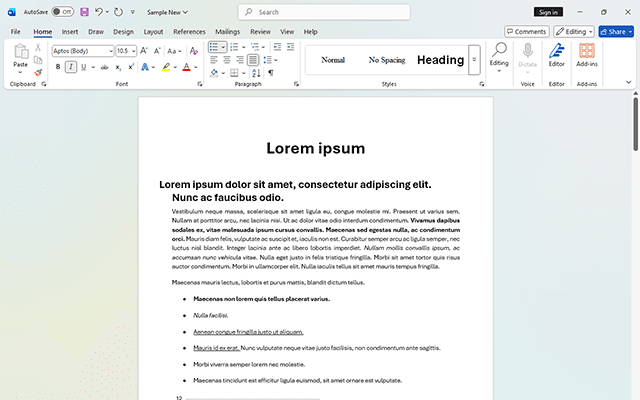
Task: Open Editing mode dropdown near Comments
Action: (x=573, y=31)
